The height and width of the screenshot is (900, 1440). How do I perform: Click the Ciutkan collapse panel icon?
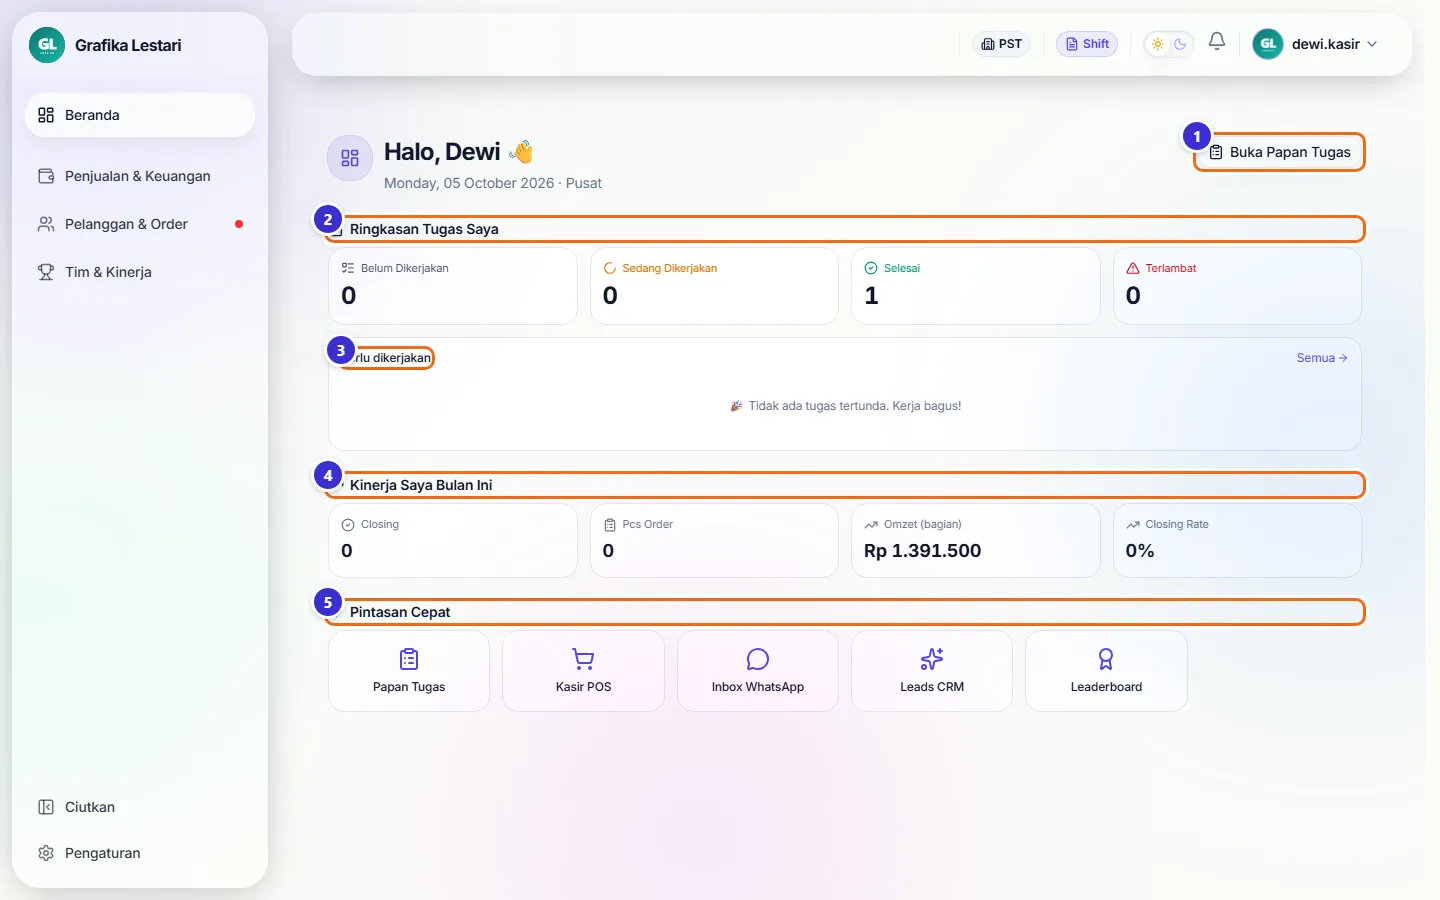point(46,807)
